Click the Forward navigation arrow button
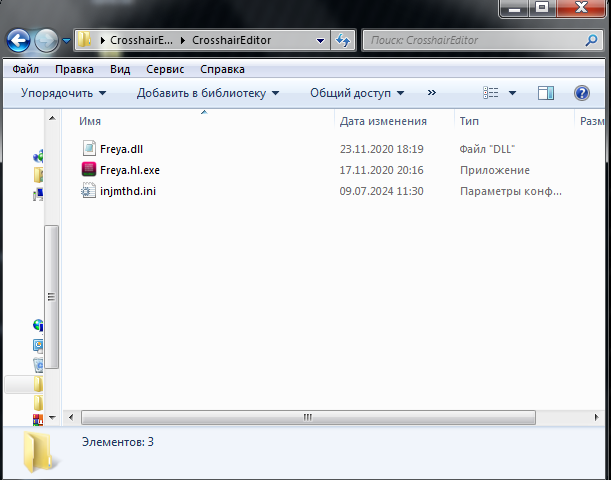Screen dimensions: 611x480 tap(47, 41)
